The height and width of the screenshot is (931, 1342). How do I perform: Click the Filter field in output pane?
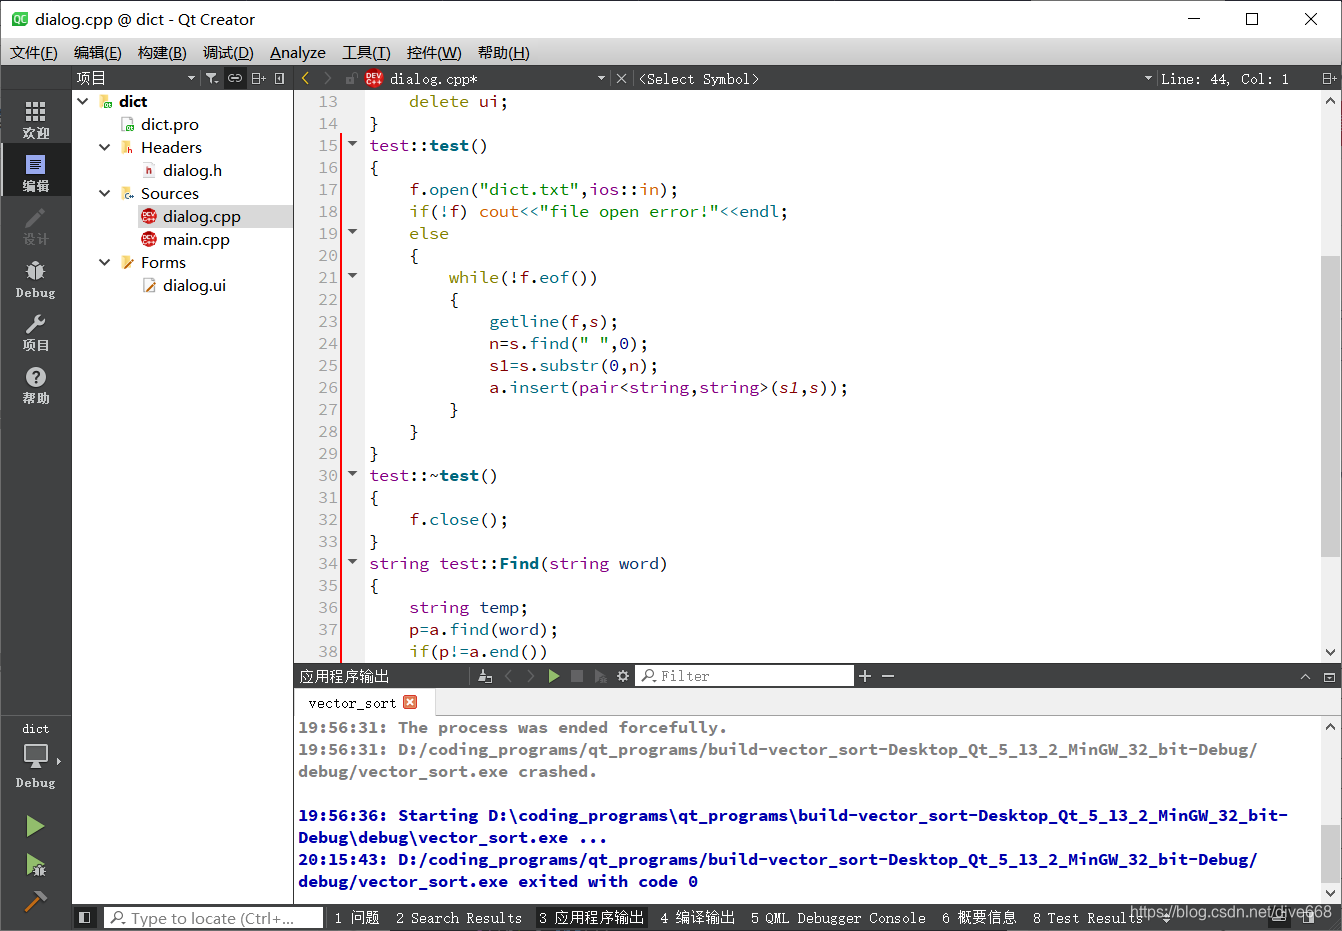tap(746, 676)
